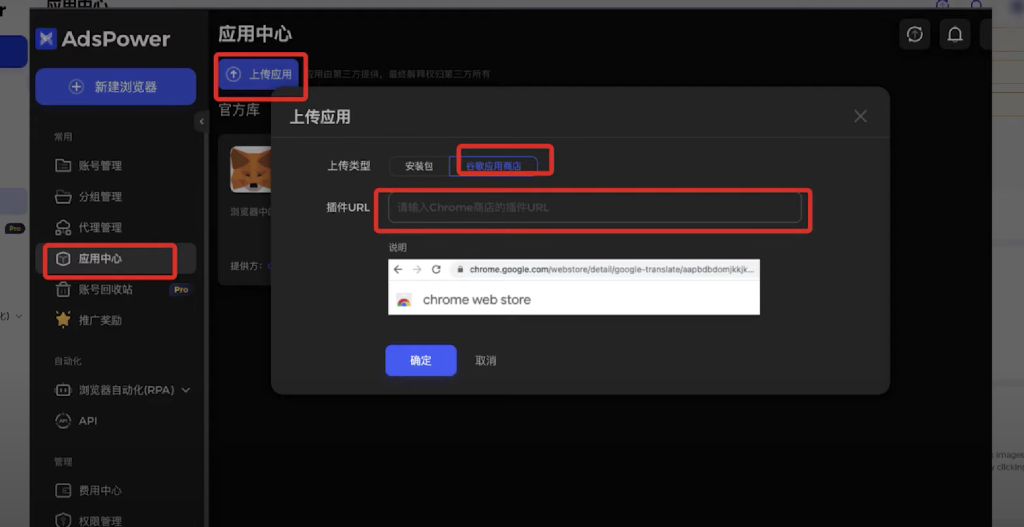Click the 代理管理 network icon
This screenshot has height=527, width=1024.
63,227
